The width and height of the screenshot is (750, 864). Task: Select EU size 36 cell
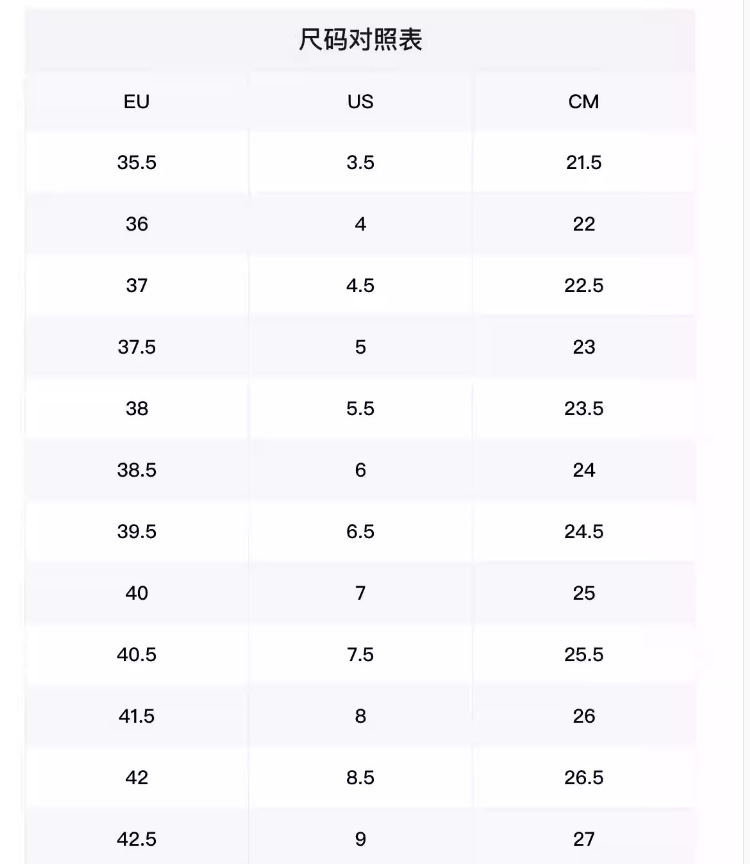click(137, 224)
